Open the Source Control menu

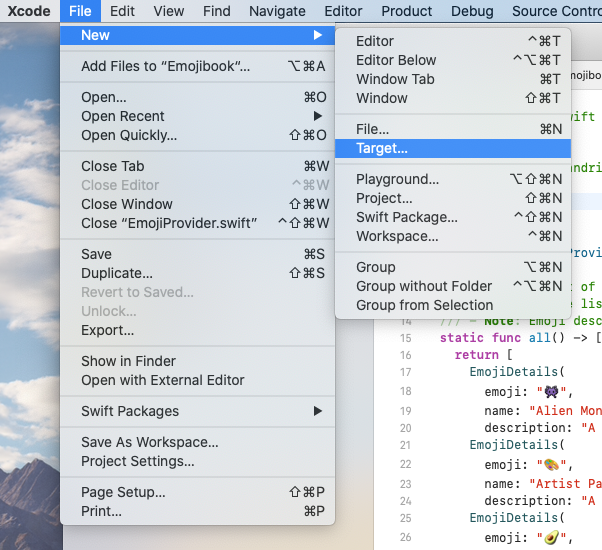pos(557,11)
